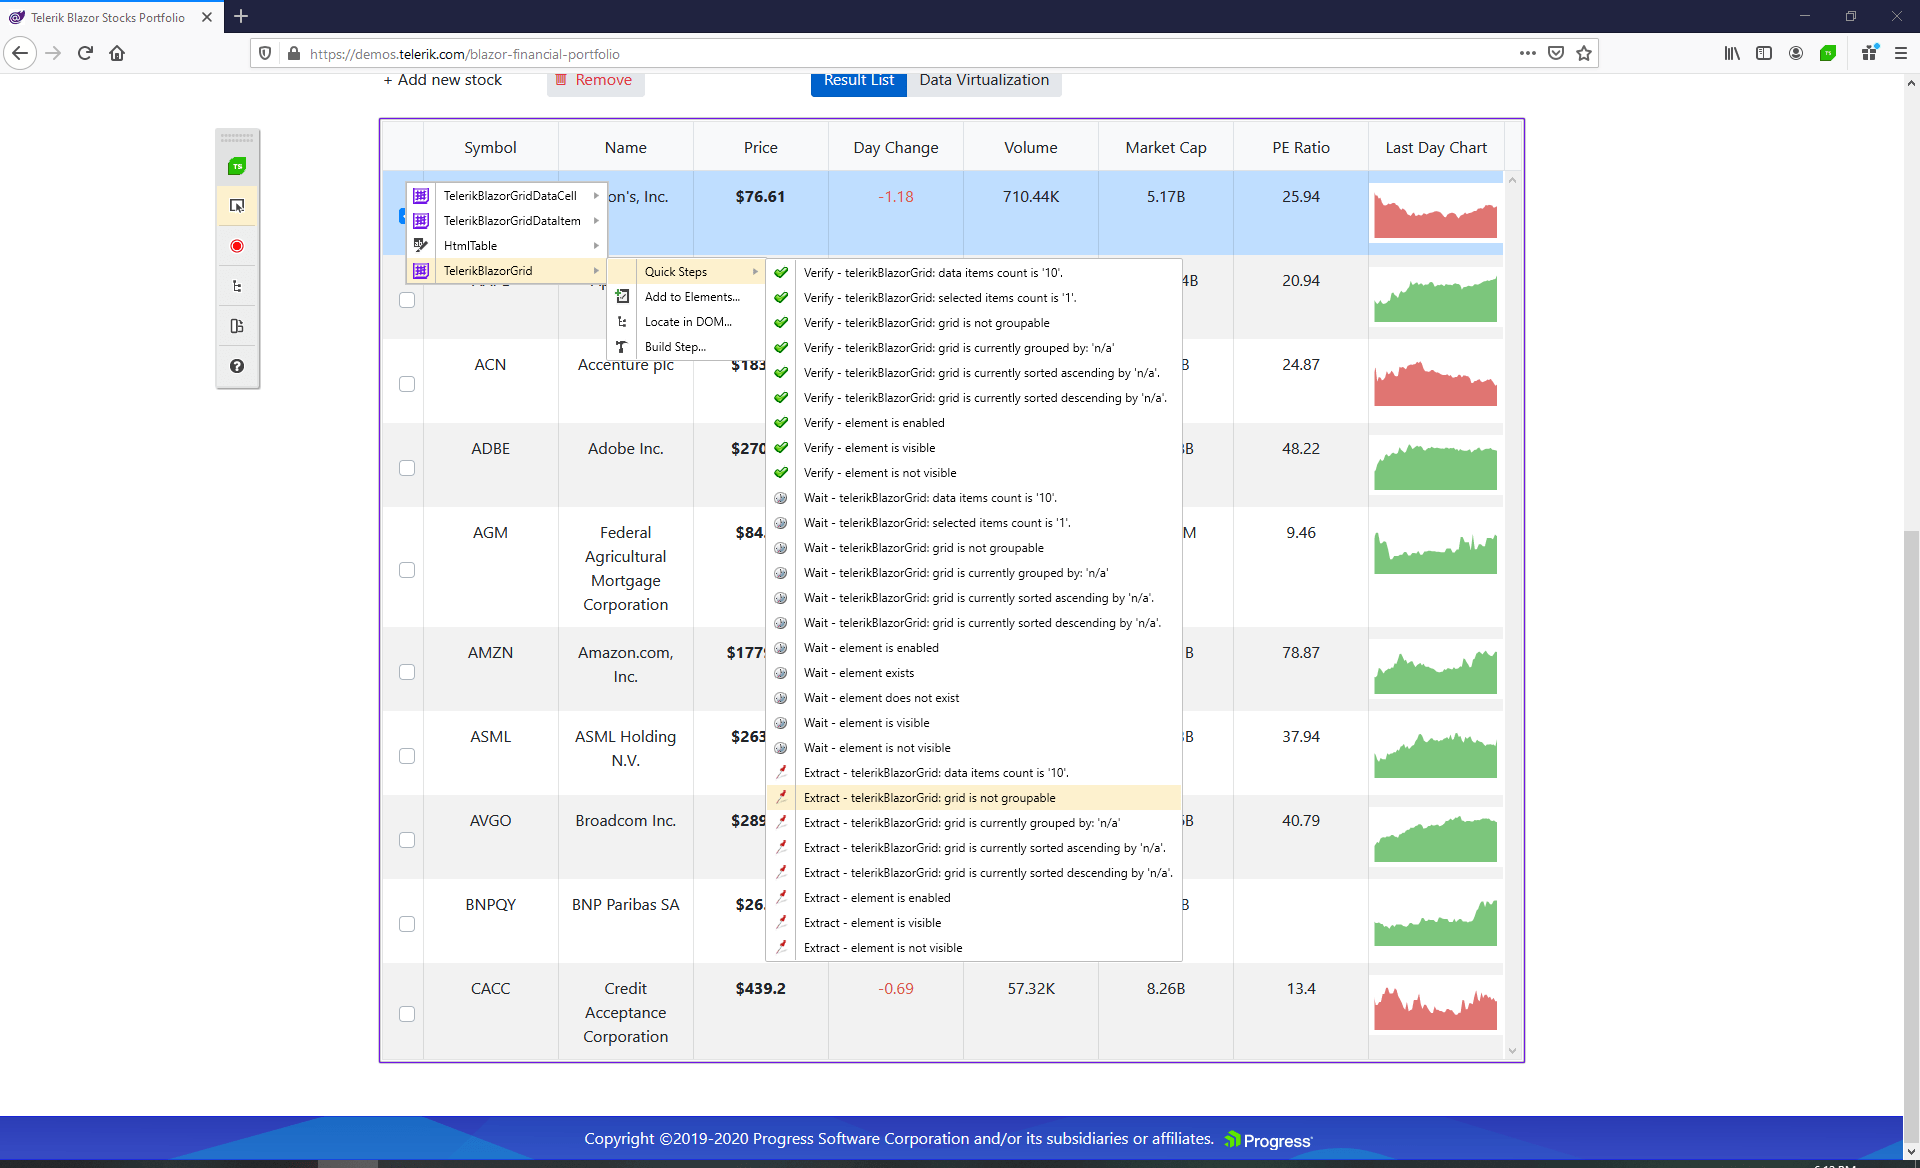The height and width of the screenshot is (1168, 1920).
Task: Expand the TelerikBlazorGridDataItem submenu arrow
Action: click(596, 221)
